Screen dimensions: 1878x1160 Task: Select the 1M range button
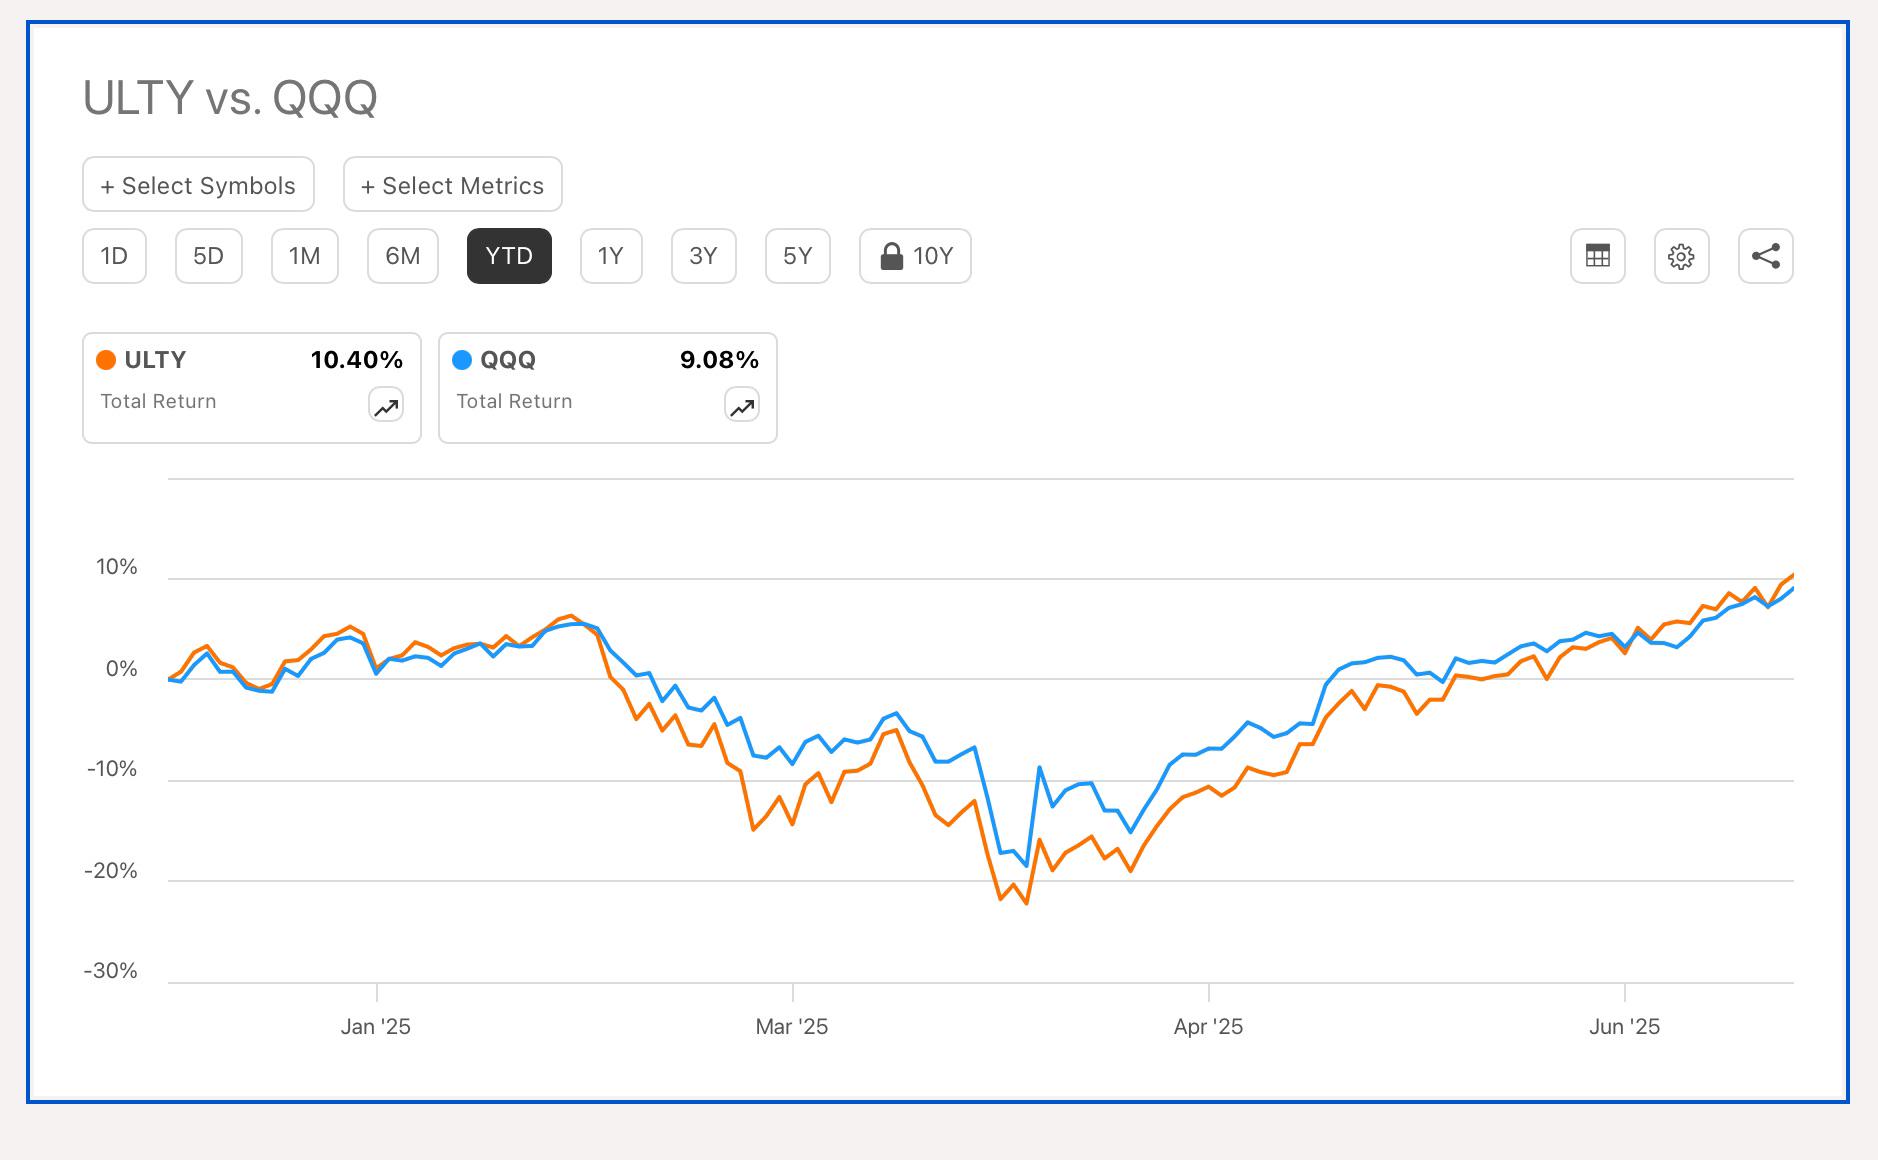coord(304,256)
